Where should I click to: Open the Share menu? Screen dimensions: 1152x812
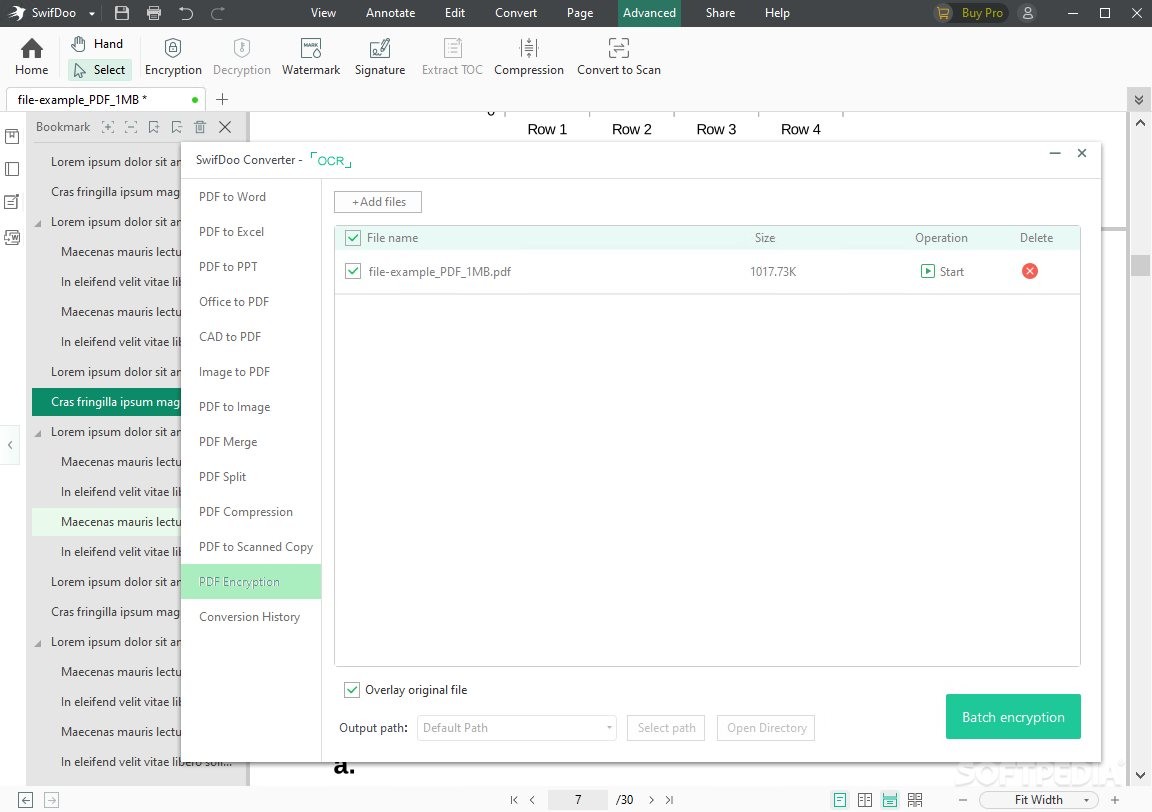[720, 13]
